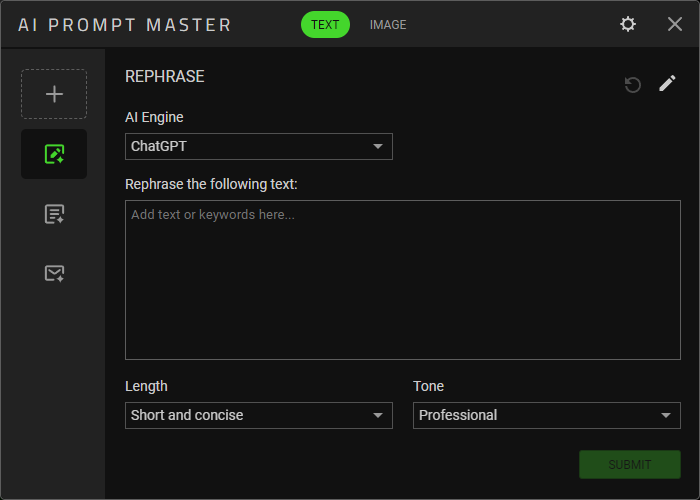Viewport: 700px width, 500px height.
Task: Click the arrow next to ChatGPT
Action: (x=378, y=147)
